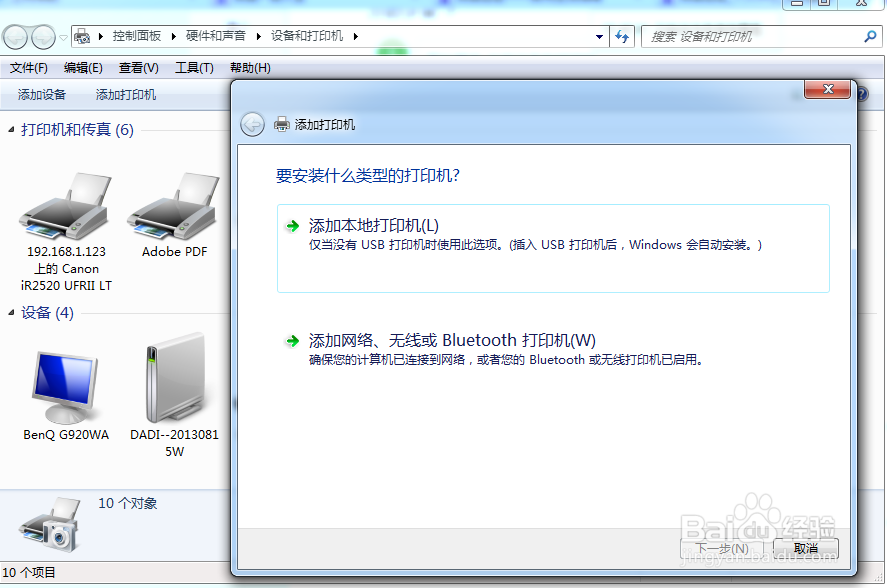Select the BenQ G920WA monitor device
887x588 pixels.
pyautogui.click(x=66, y=388)
